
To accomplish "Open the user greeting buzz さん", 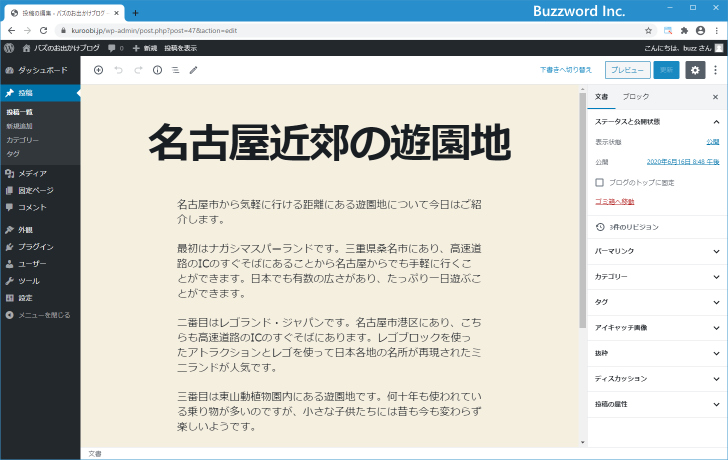I will (683, 48).
